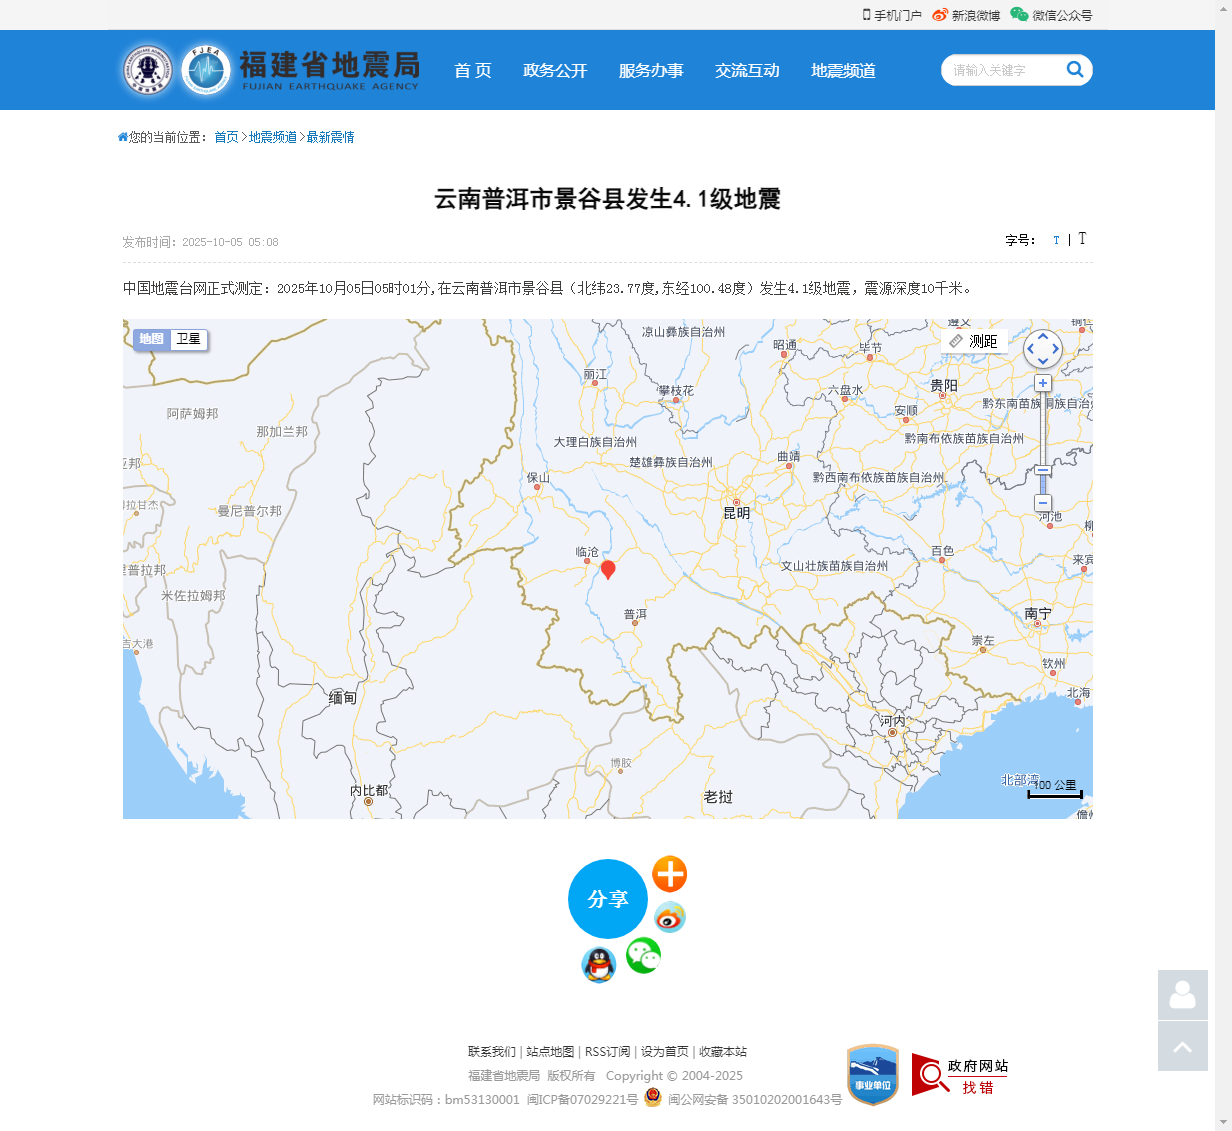Zoom out with the map minus button
Screen dimensions: 1232x1131
click(1043, 503)
